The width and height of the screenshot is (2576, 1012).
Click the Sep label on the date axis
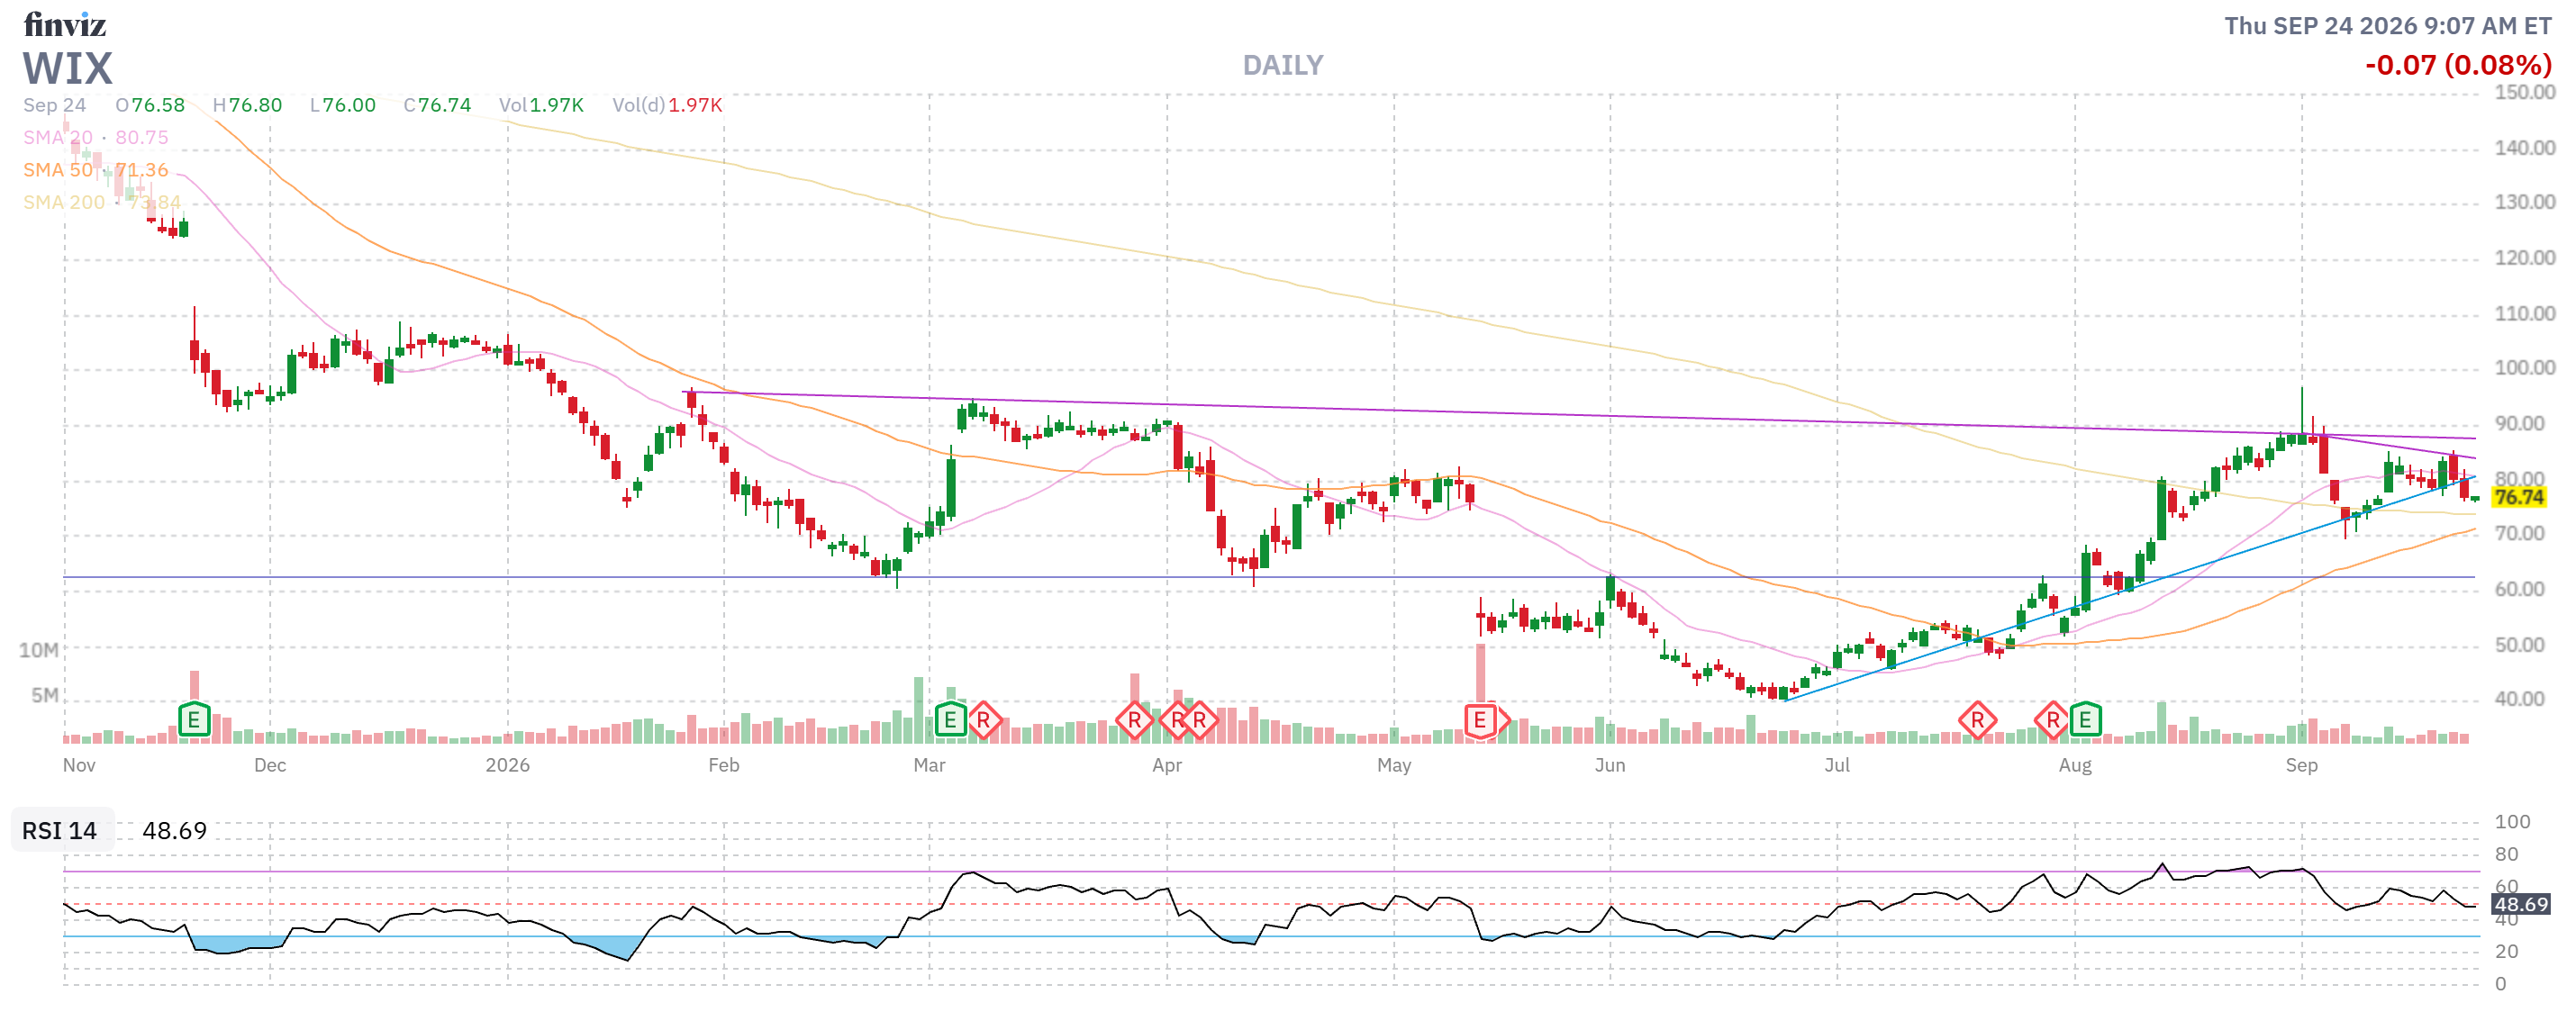2301,765
